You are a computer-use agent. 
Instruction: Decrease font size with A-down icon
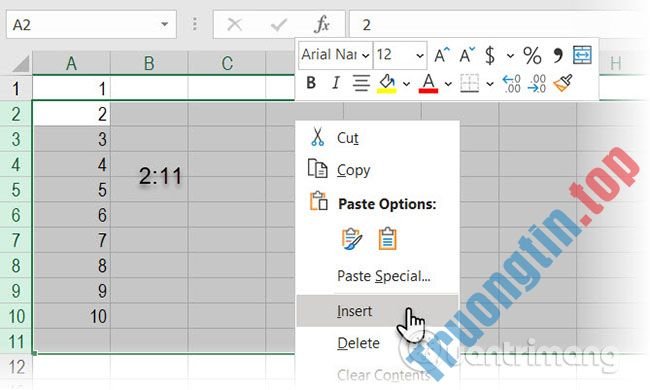[467, 55]
